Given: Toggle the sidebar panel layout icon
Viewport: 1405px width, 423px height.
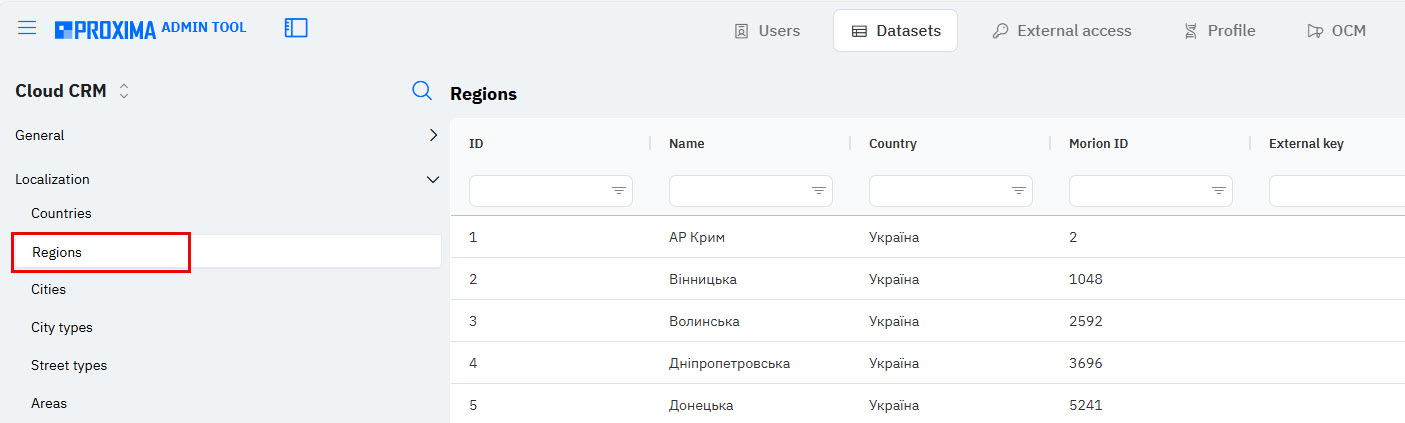Looking at the screenshot, I should (x=296, y=28).
